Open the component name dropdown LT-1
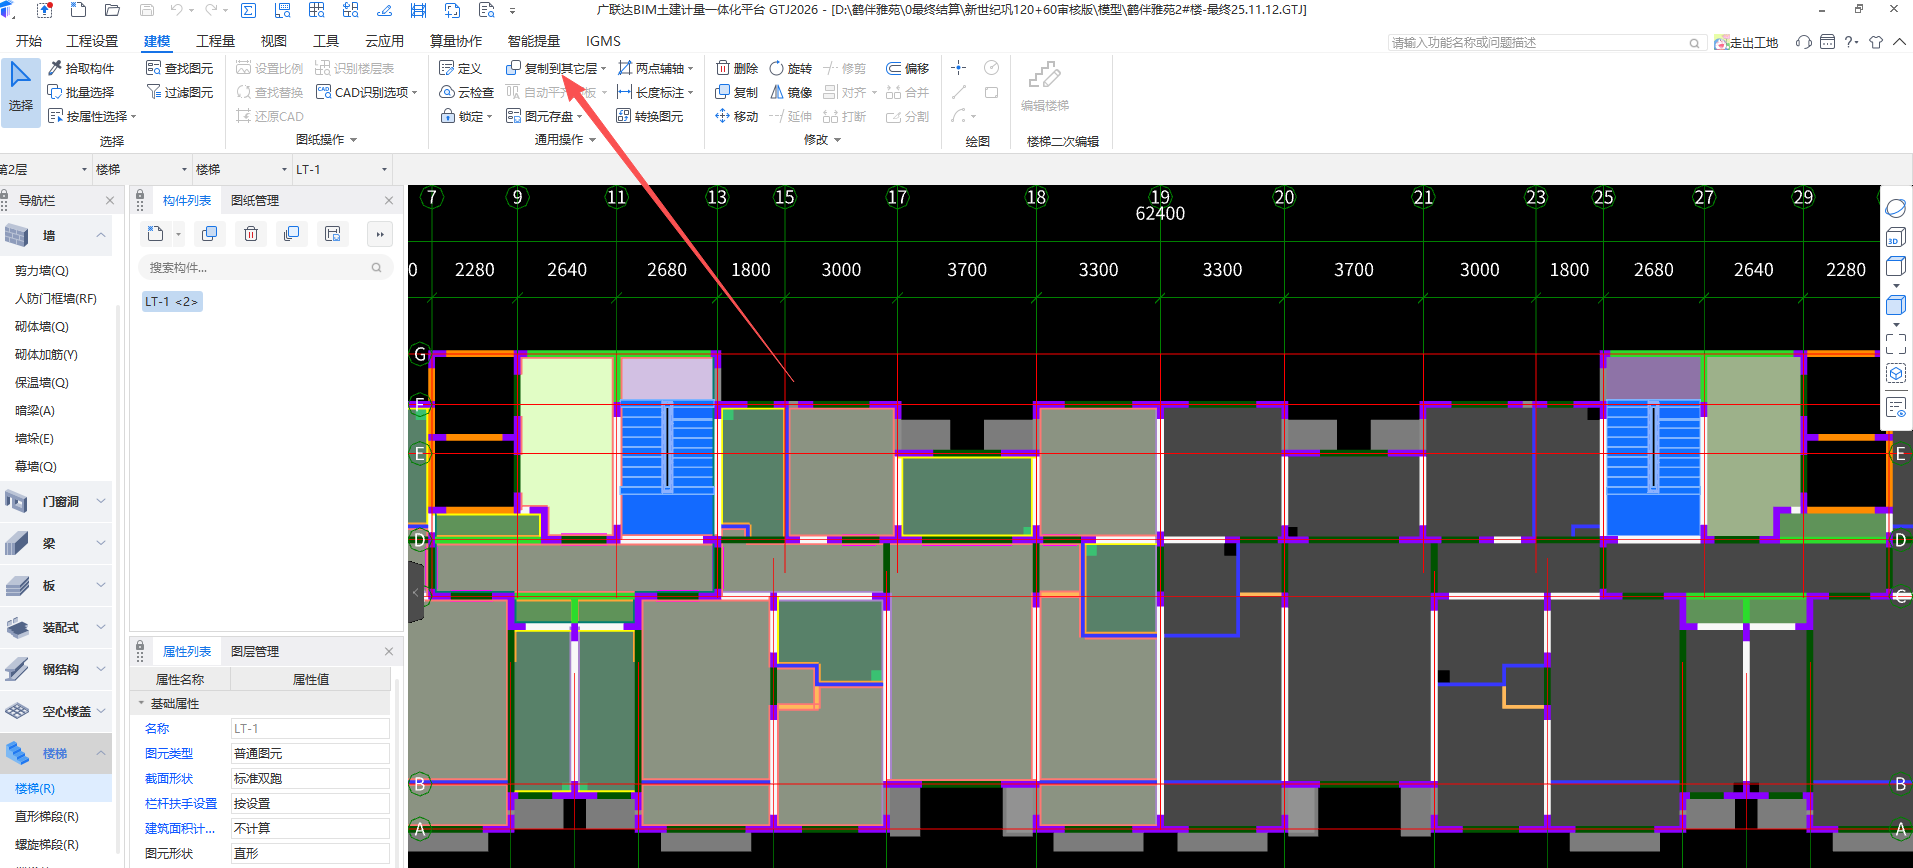This screenshot has width=1913, height=868. [342, 169]
